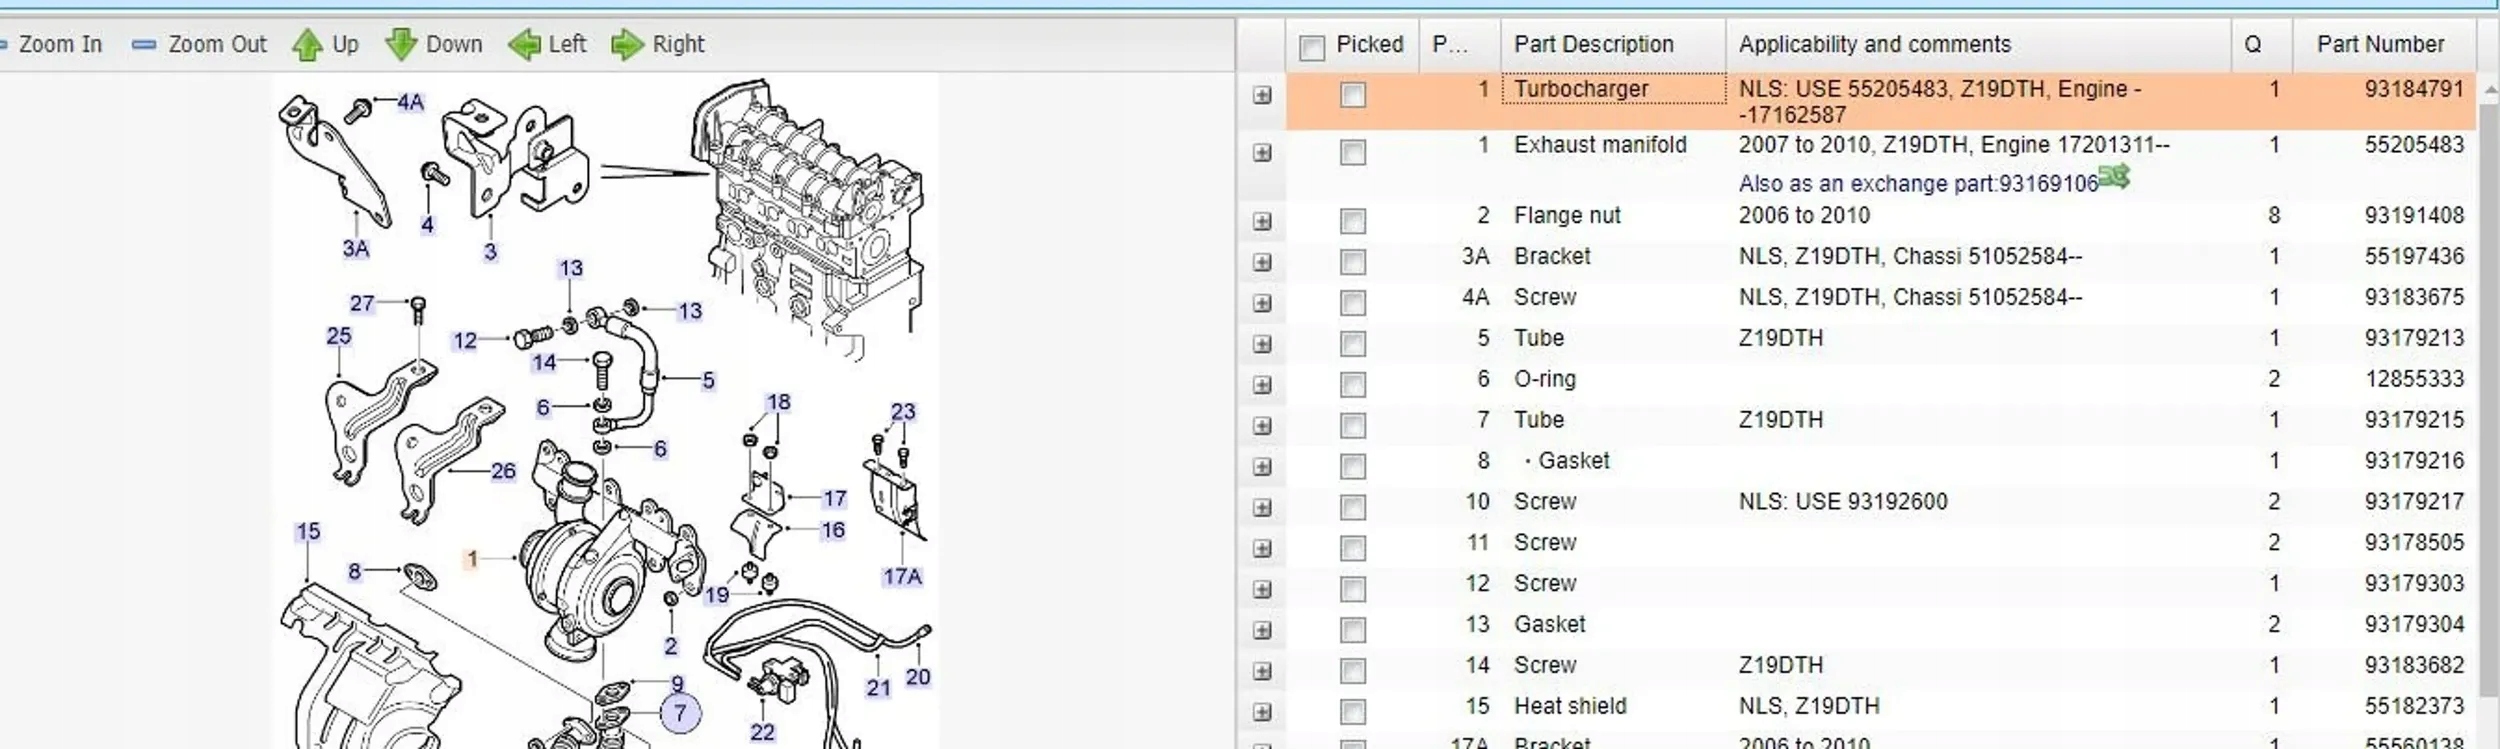Expand the Tube 93179215 row
Screen dimensions: 2500x749
1262,426
